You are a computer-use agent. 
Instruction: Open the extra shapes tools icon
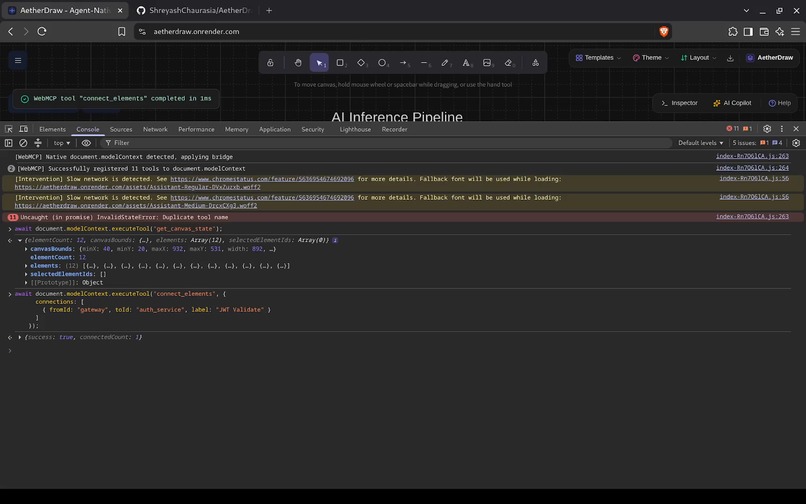click(x=535, y=63)
